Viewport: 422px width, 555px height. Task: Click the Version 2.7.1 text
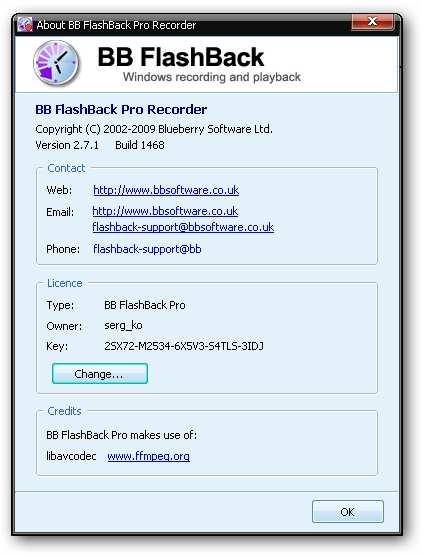click(x=67, y=145)
